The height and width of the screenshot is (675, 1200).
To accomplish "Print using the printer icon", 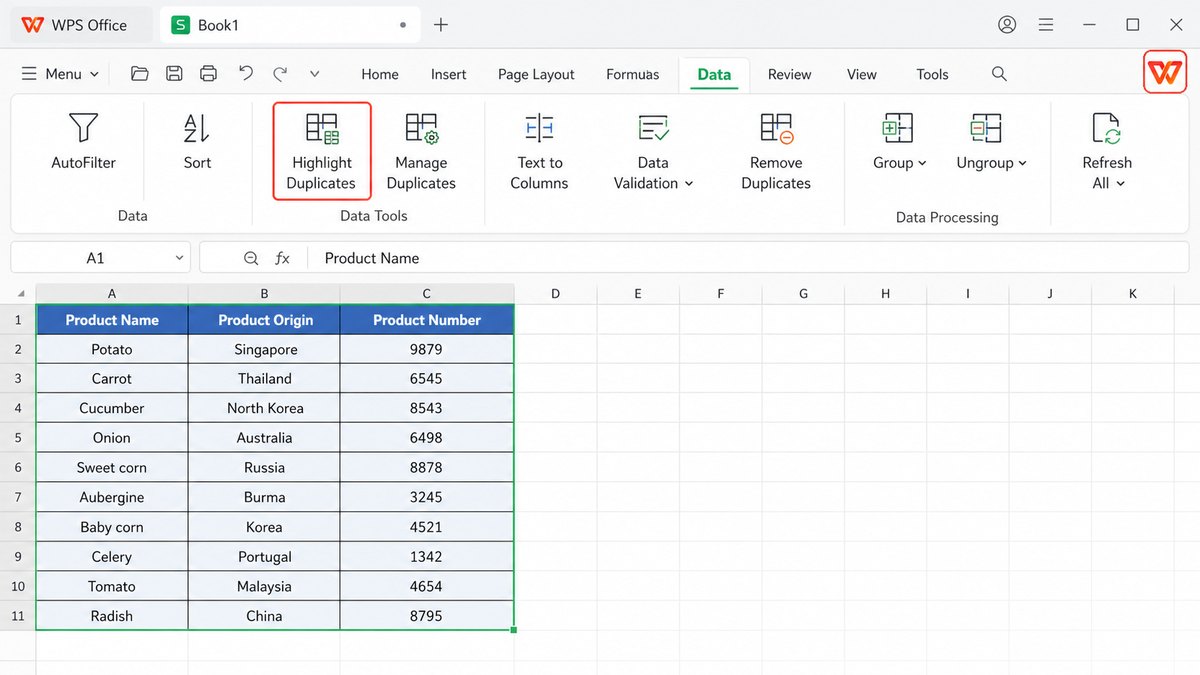I will [x=208, y=74].
